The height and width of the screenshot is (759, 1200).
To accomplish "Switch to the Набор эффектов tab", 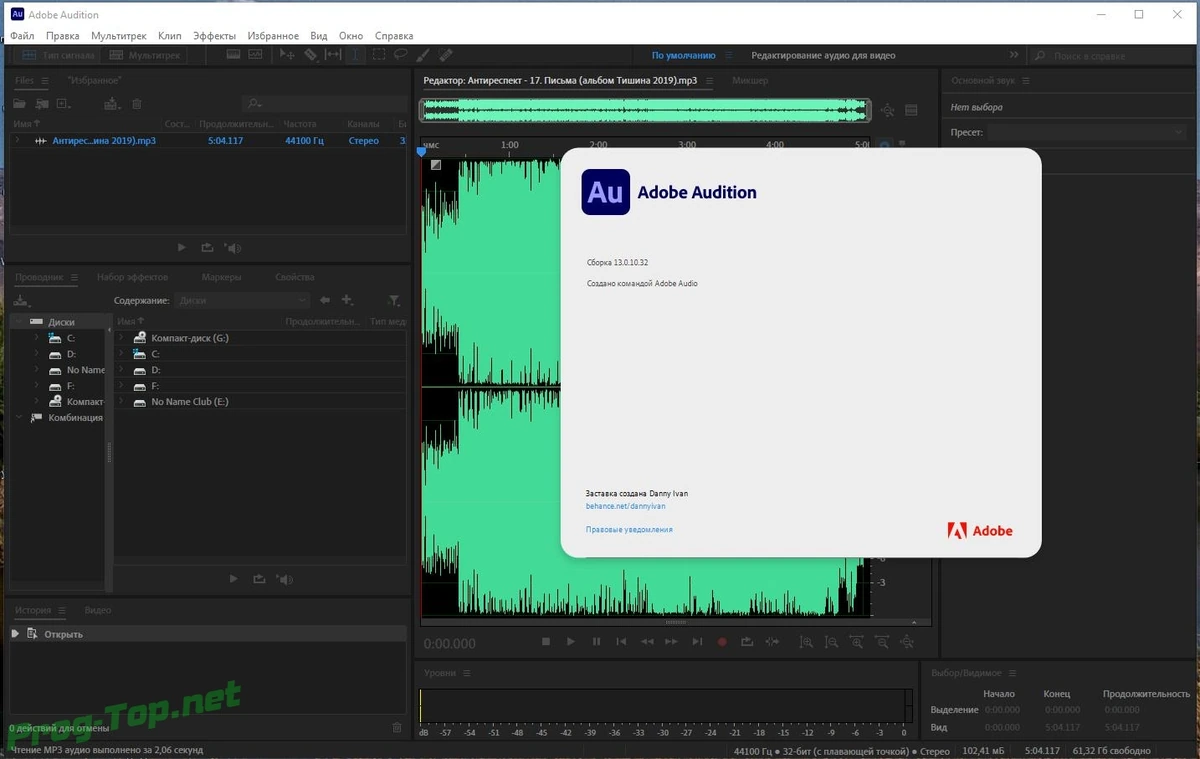I will [x=132, y=277].
